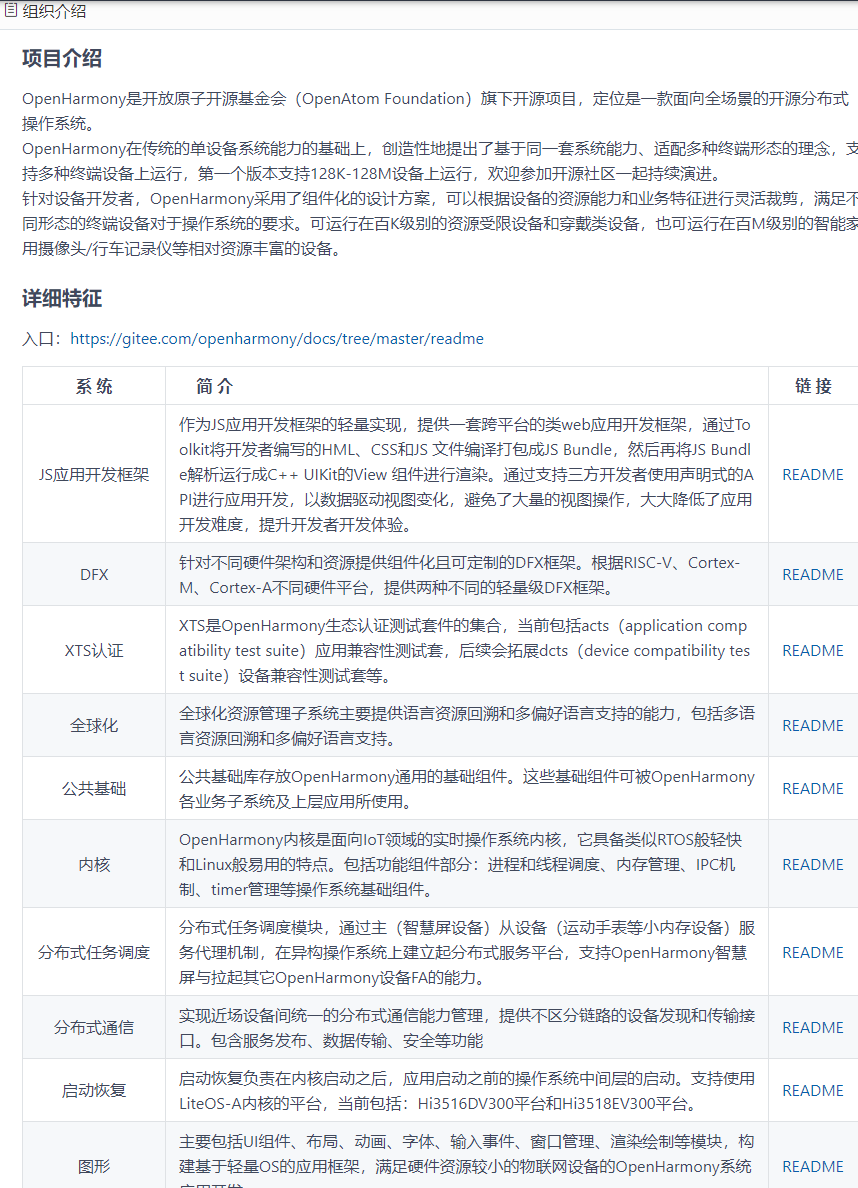Viewport: 858px width, 1188px height.
Task: Click the 实现近场设备间 description cell
Action: [467, 1027]
